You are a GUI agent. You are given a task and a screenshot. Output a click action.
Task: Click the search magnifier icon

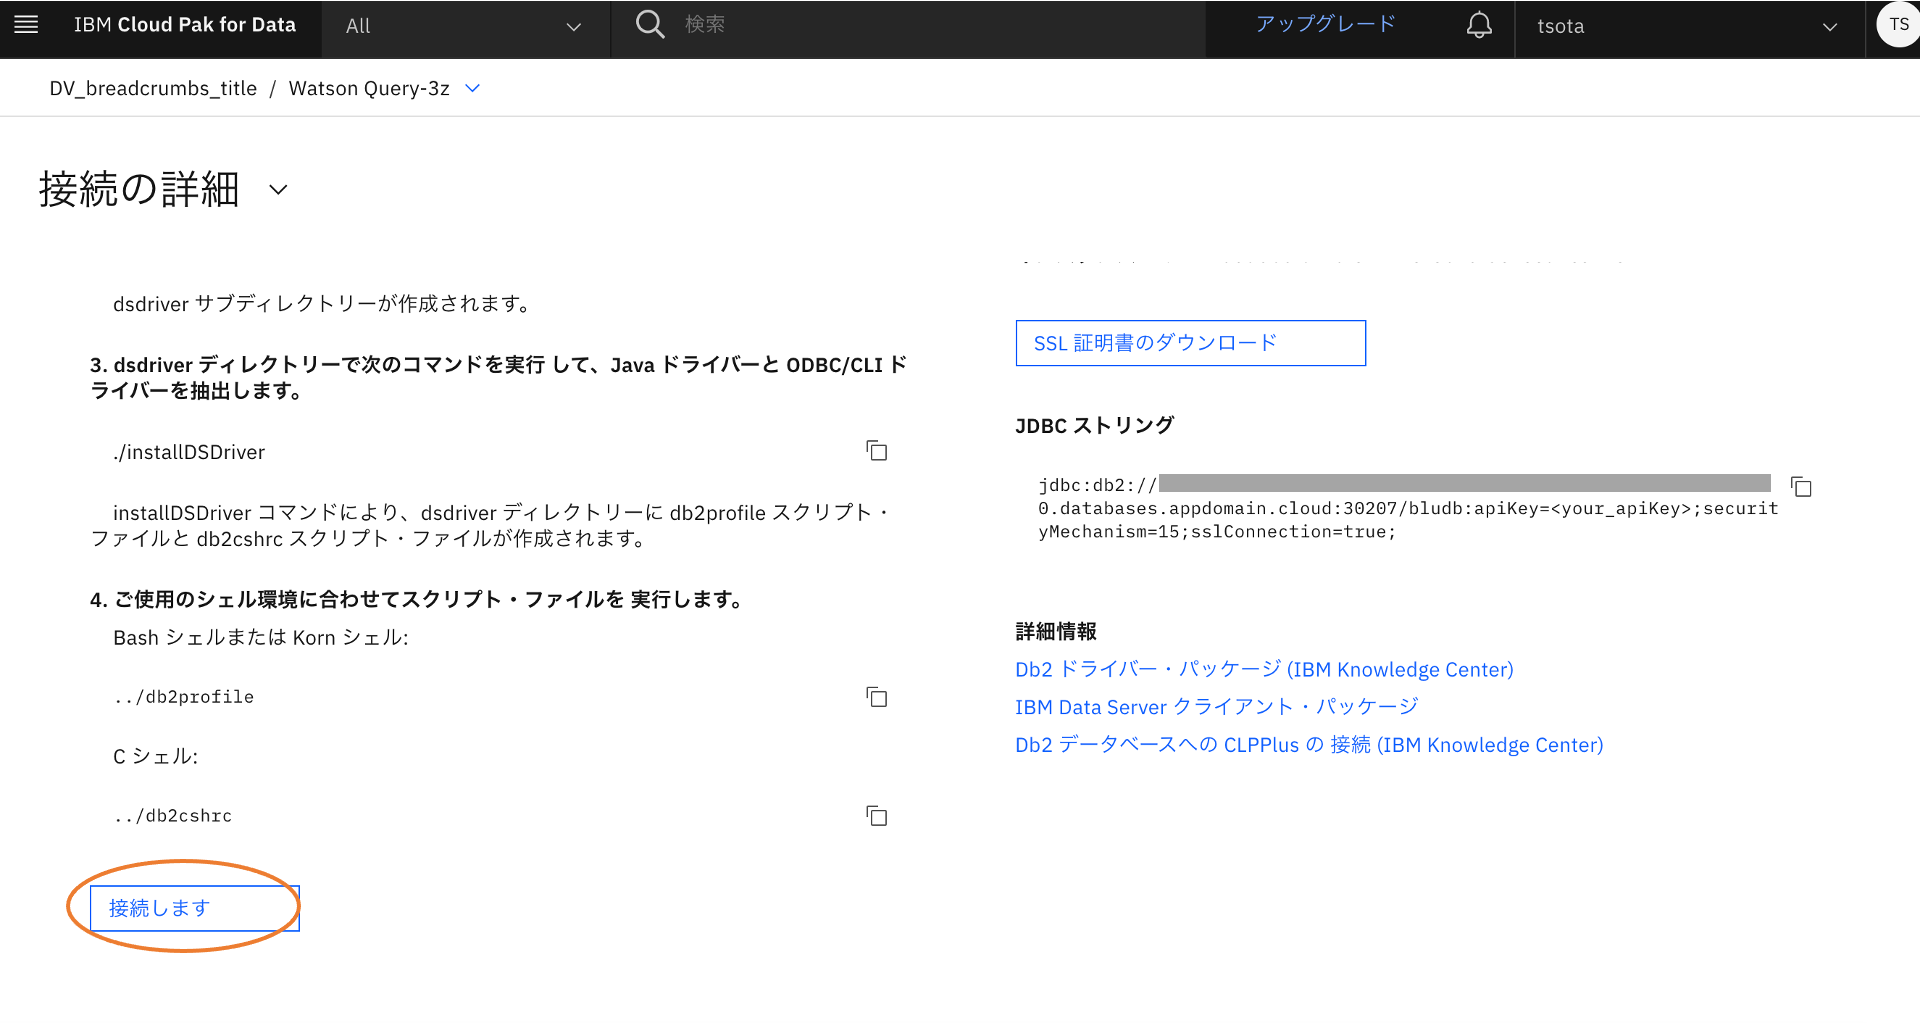tap(650, 24)
